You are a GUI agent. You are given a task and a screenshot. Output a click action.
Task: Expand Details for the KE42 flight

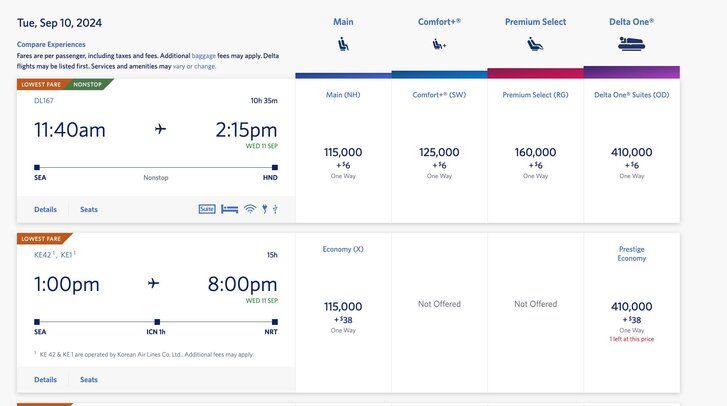(45, 380)
